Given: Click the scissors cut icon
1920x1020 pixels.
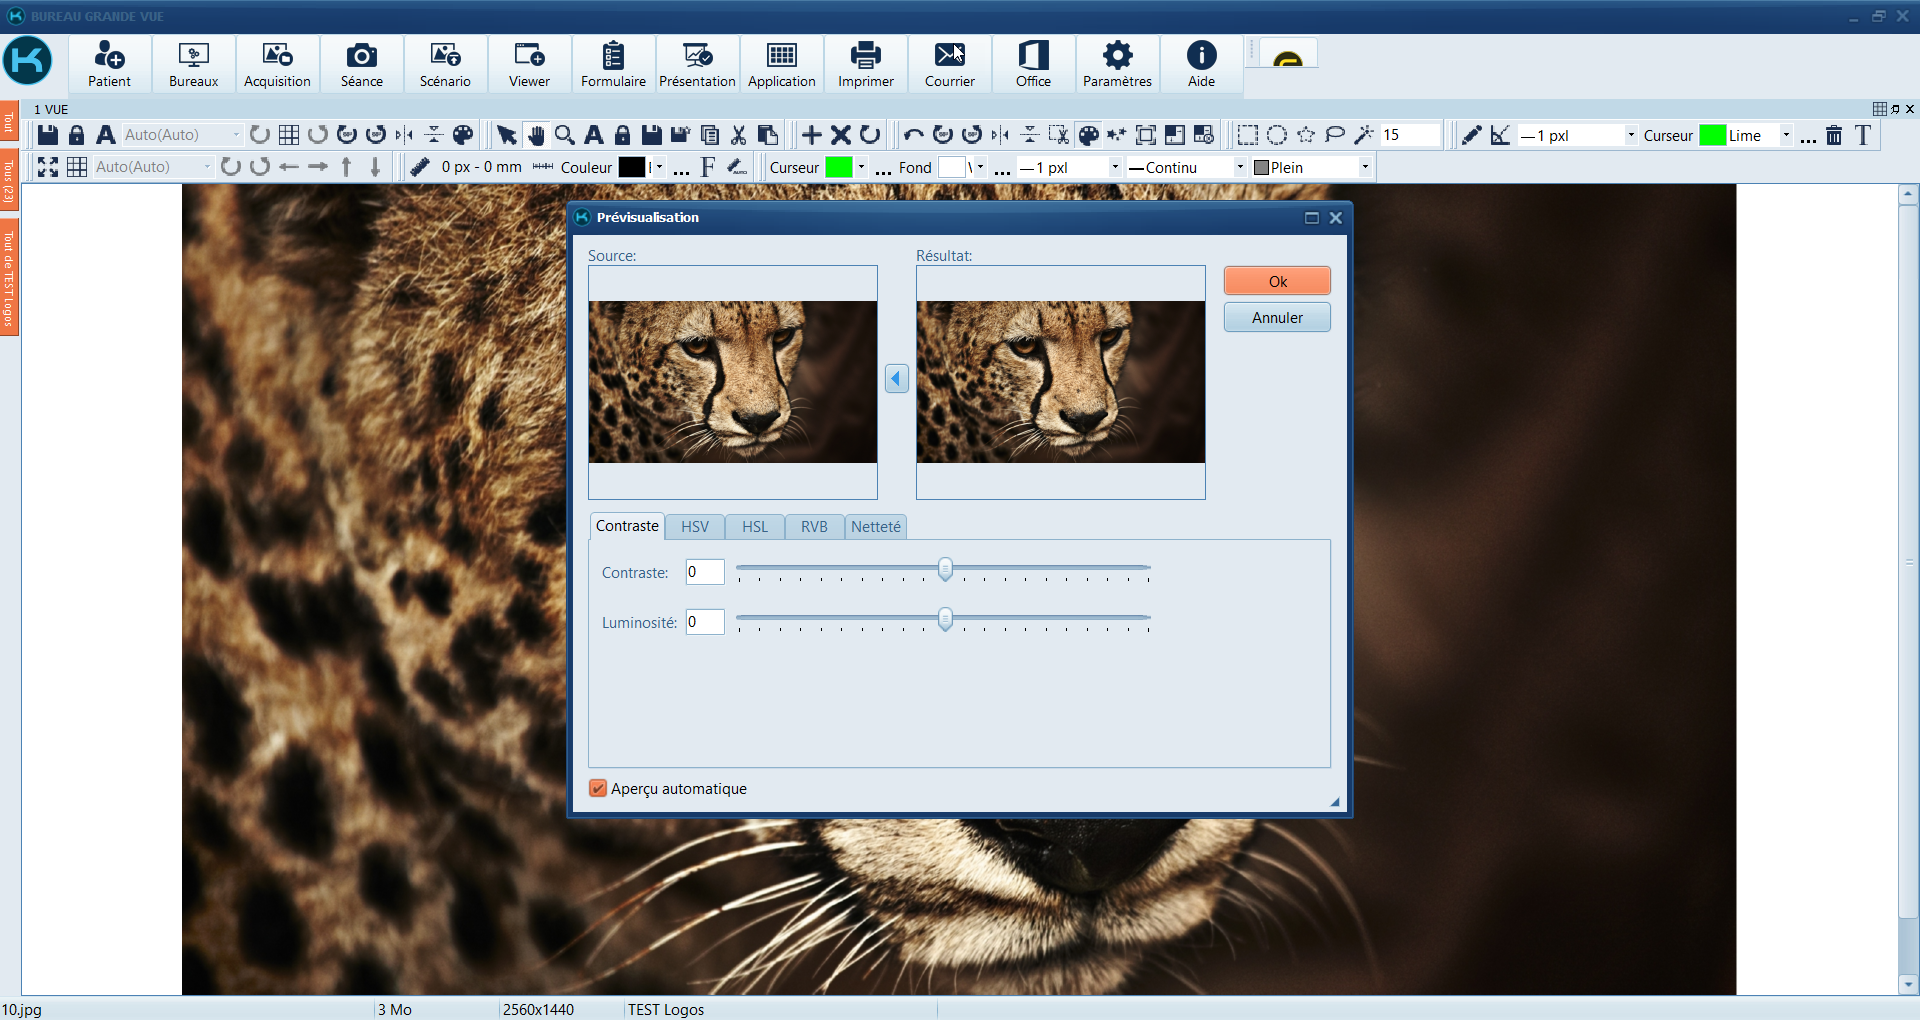Looking at the screenshot, I should (x=739, y=135).
